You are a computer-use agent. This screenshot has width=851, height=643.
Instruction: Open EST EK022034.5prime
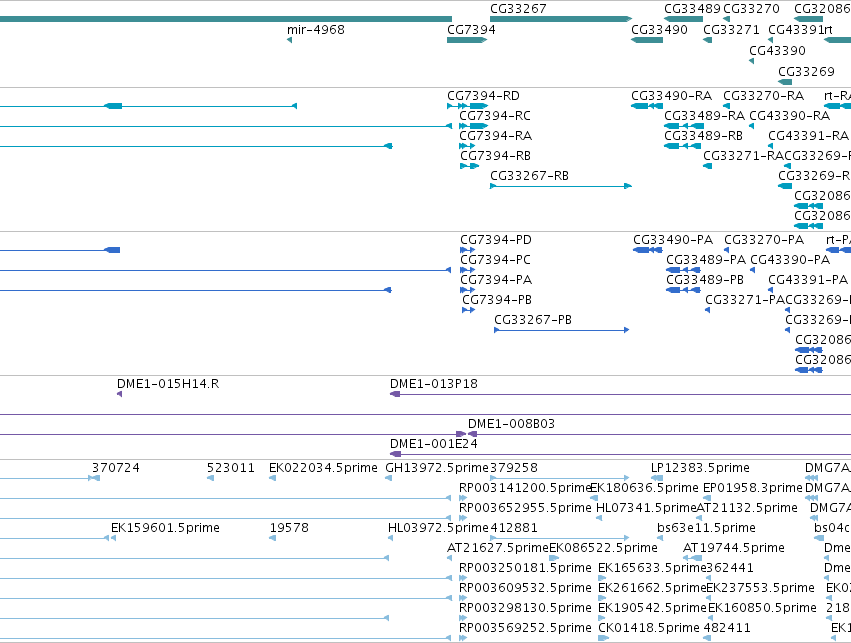coord(323,468)
